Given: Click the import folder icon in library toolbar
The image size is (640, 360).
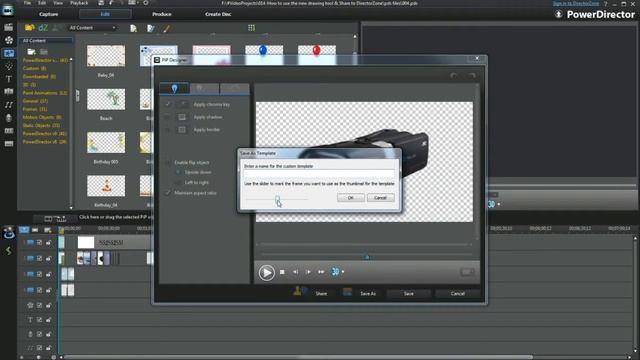Looking at the screenshot, I should point(29,28).
